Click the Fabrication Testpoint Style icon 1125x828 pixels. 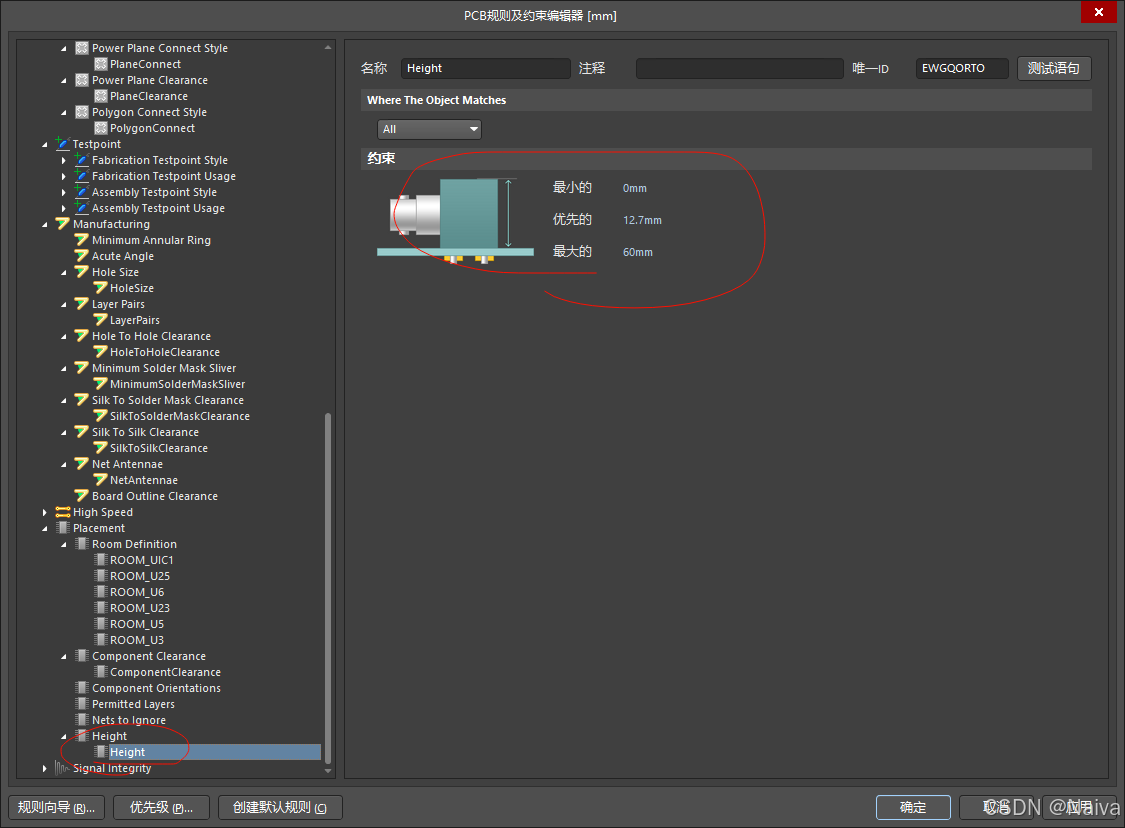click(82, 160)
